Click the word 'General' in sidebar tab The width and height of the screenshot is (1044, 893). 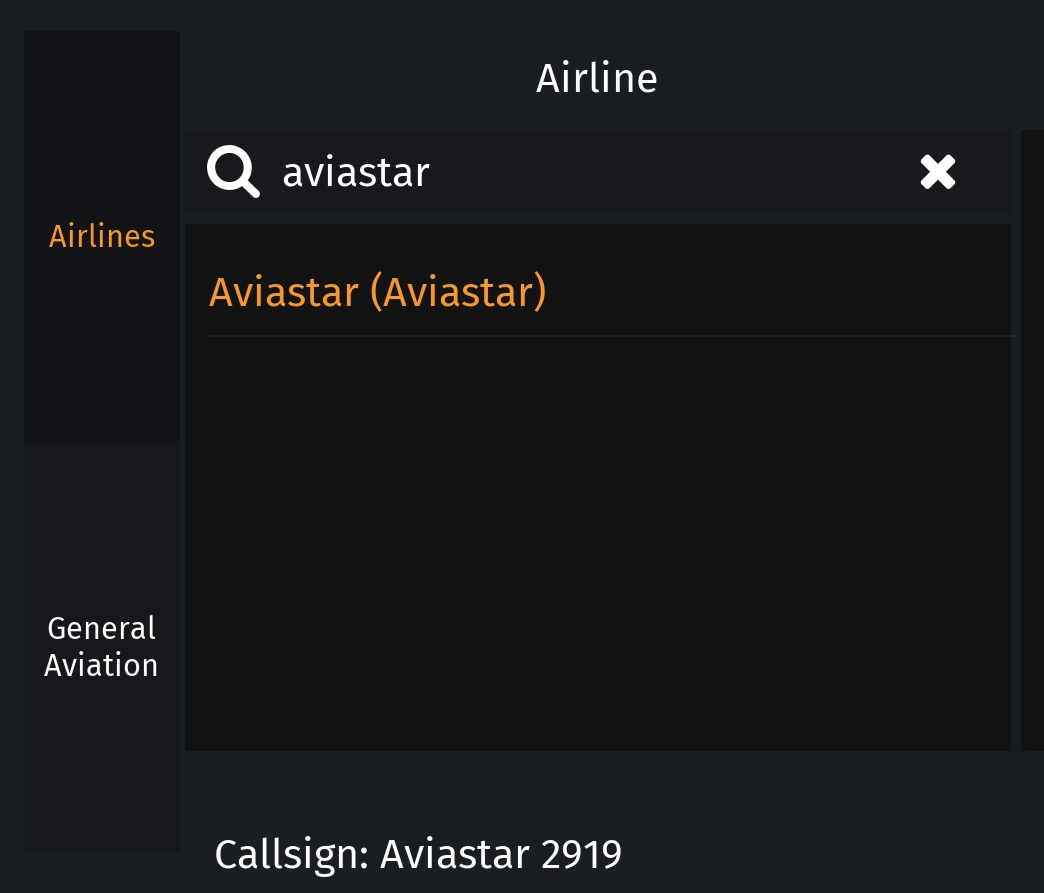click(102, 628)
